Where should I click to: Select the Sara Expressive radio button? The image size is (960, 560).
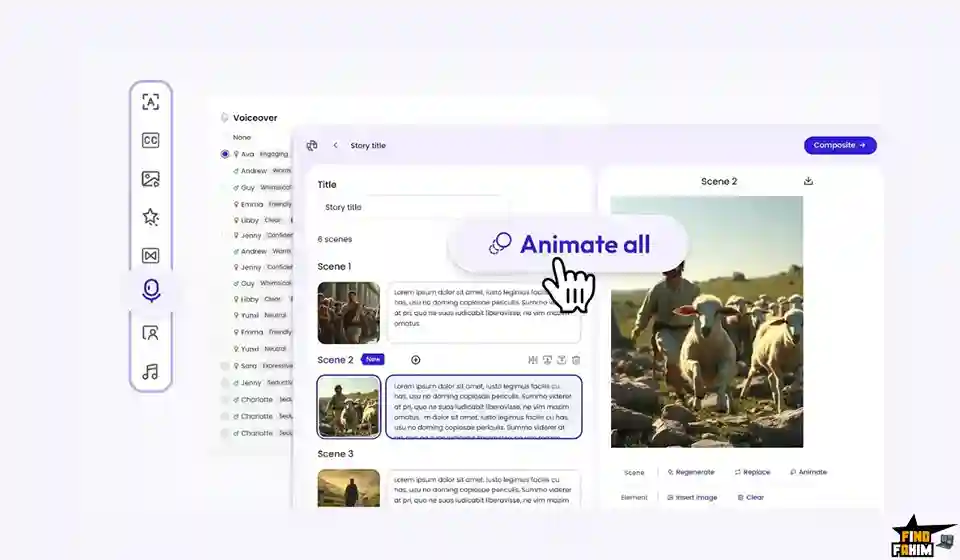[225, 366]
